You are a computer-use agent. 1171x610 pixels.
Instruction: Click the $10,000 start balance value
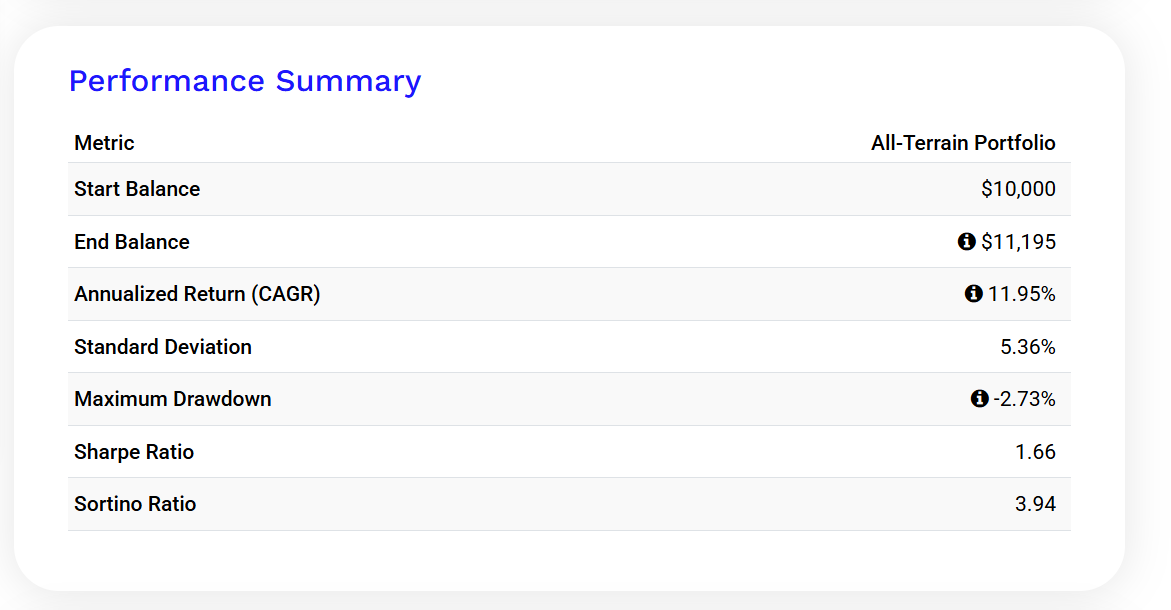1018,189
